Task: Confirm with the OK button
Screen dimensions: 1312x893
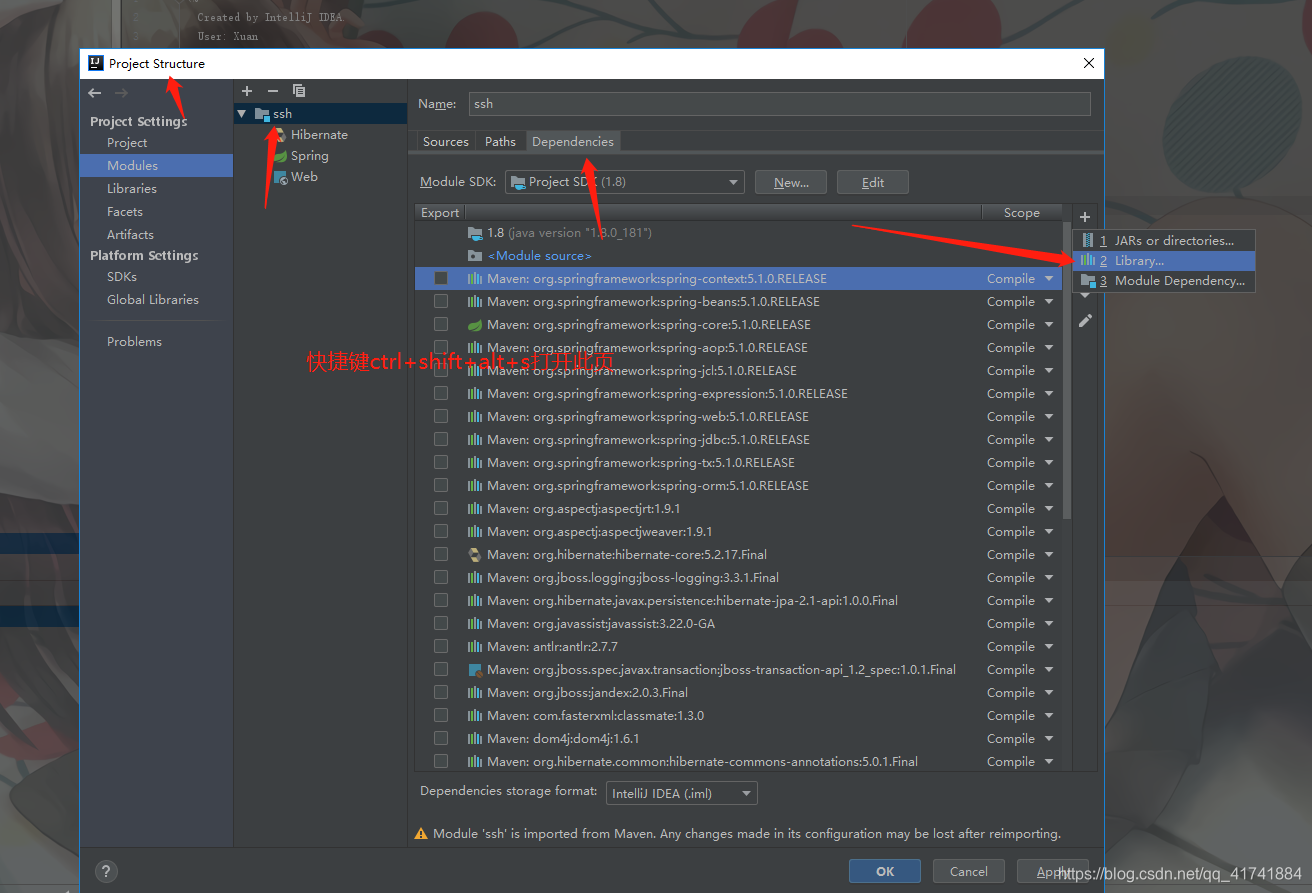Action: [x=885, y=871]
